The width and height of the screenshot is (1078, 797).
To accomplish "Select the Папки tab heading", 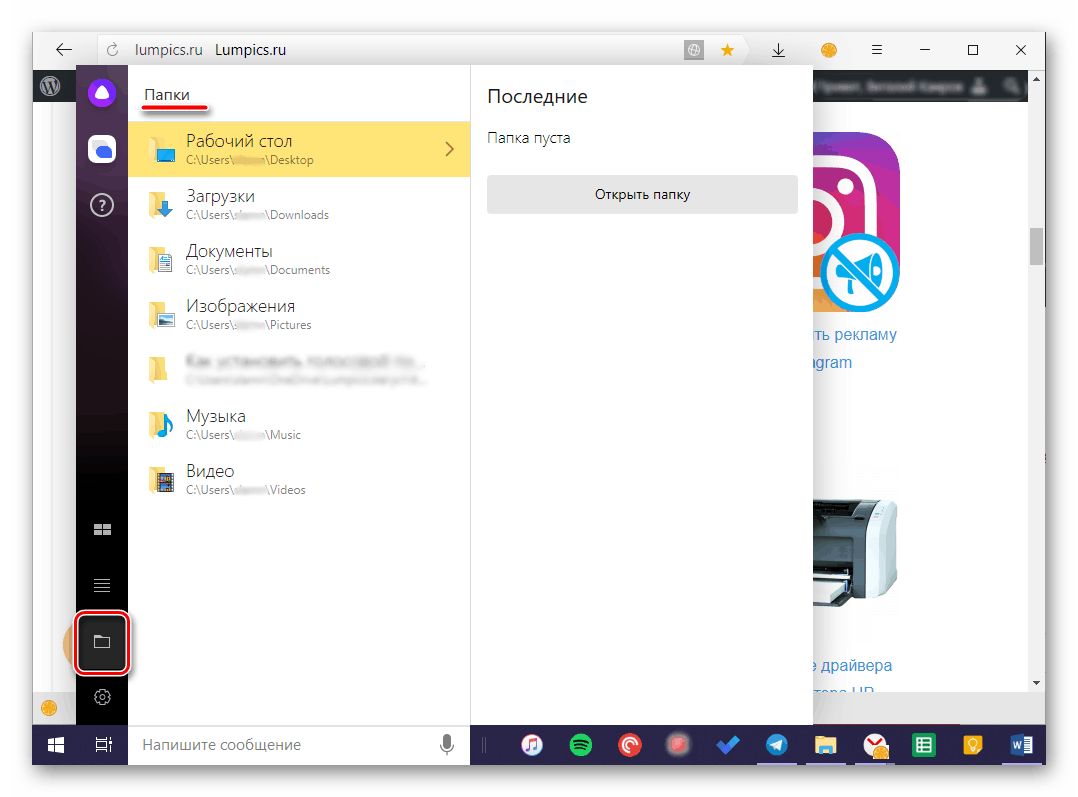I will pyautogui.click(x=167, y=94).
